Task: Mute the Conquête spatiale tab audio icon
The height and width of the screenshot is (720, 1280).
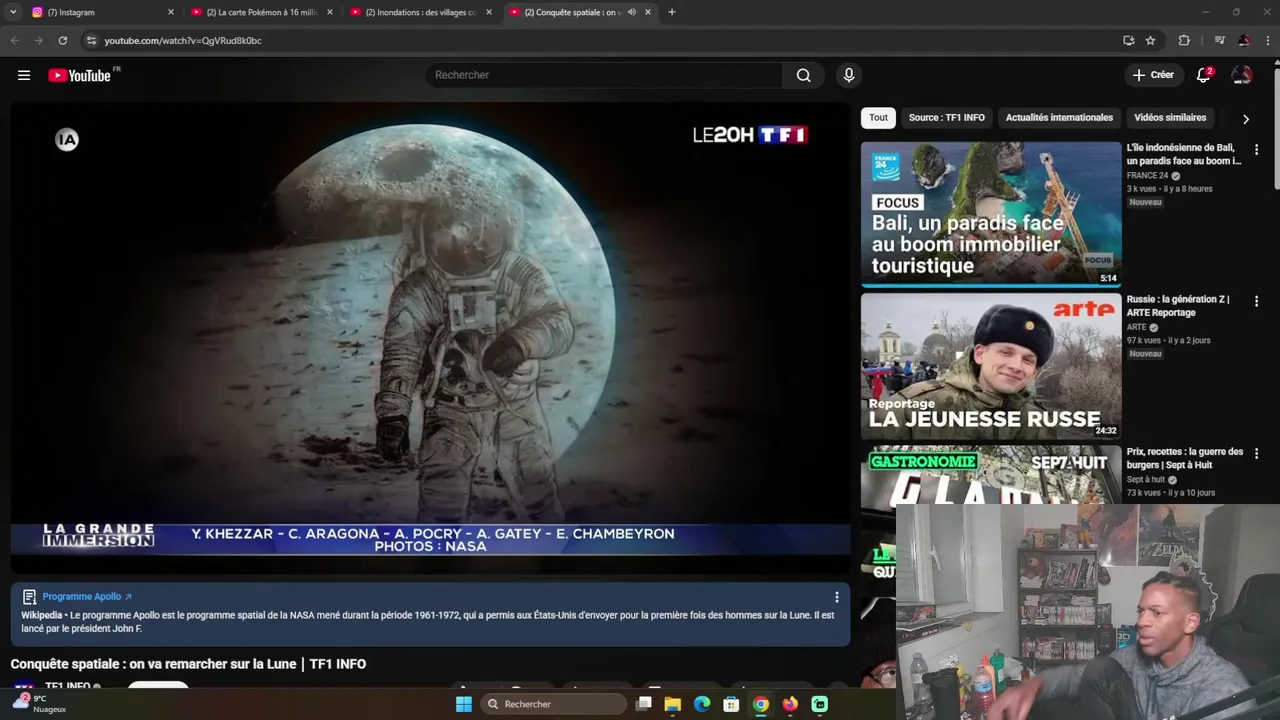Action: 632,12
